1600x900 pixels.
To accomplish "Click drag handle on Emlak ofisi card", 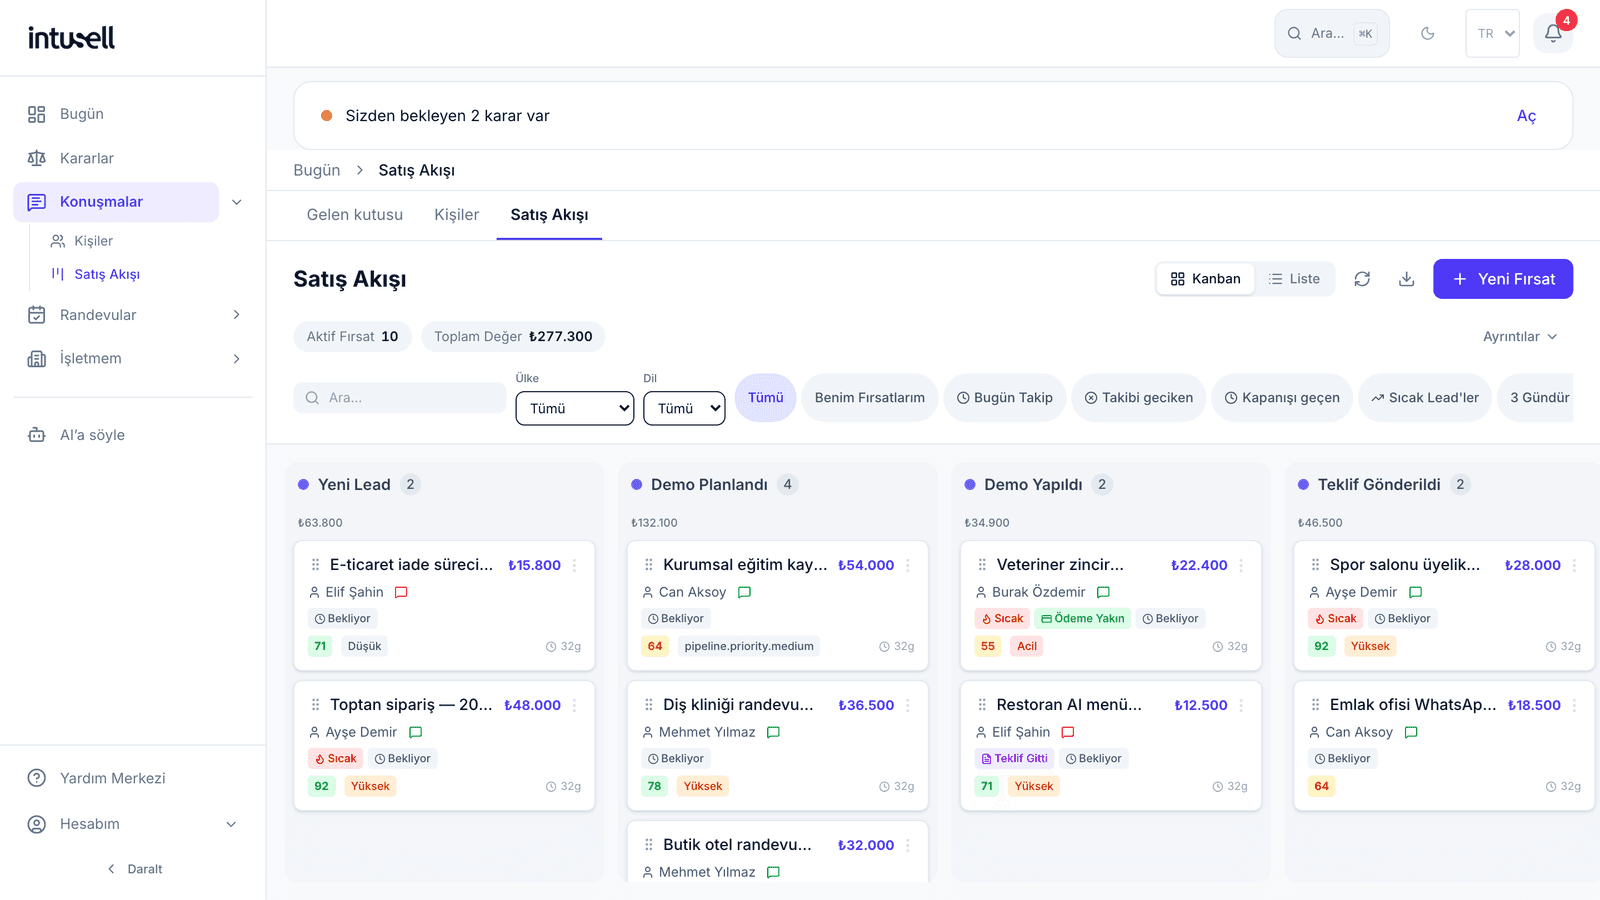I will (1315, 705).
